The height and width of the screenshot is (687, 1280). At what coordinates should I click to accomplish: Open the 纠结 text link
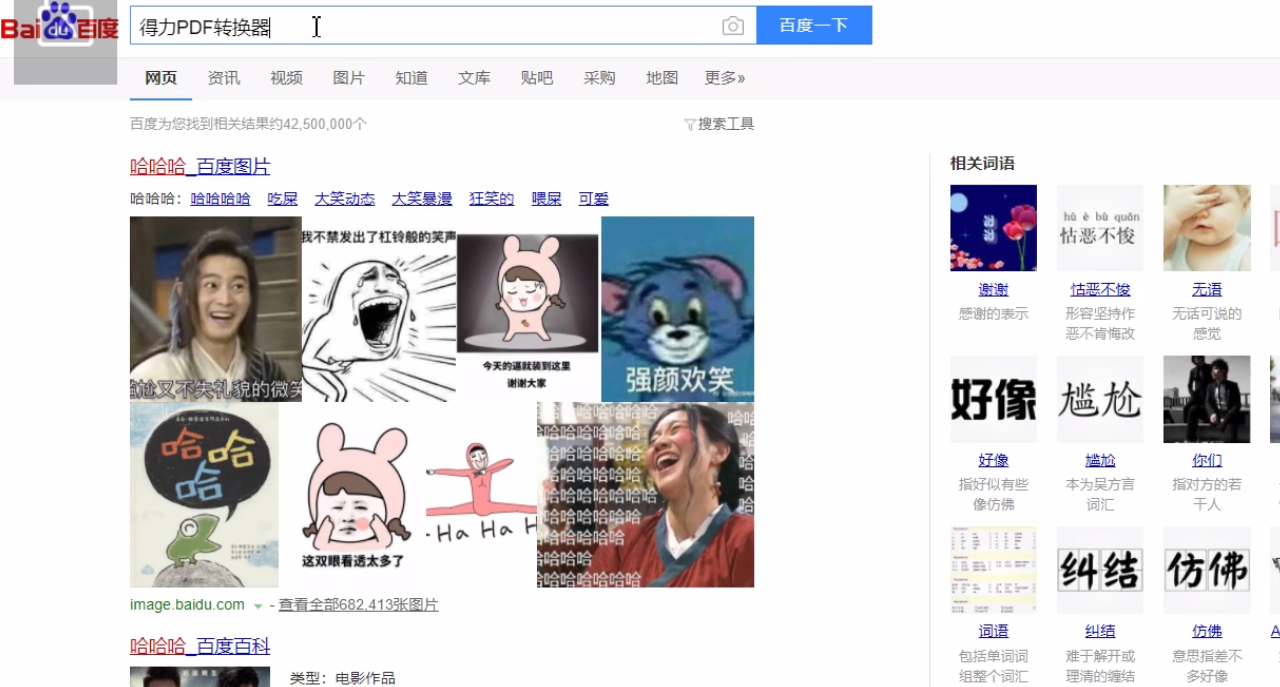point(1100,632)
